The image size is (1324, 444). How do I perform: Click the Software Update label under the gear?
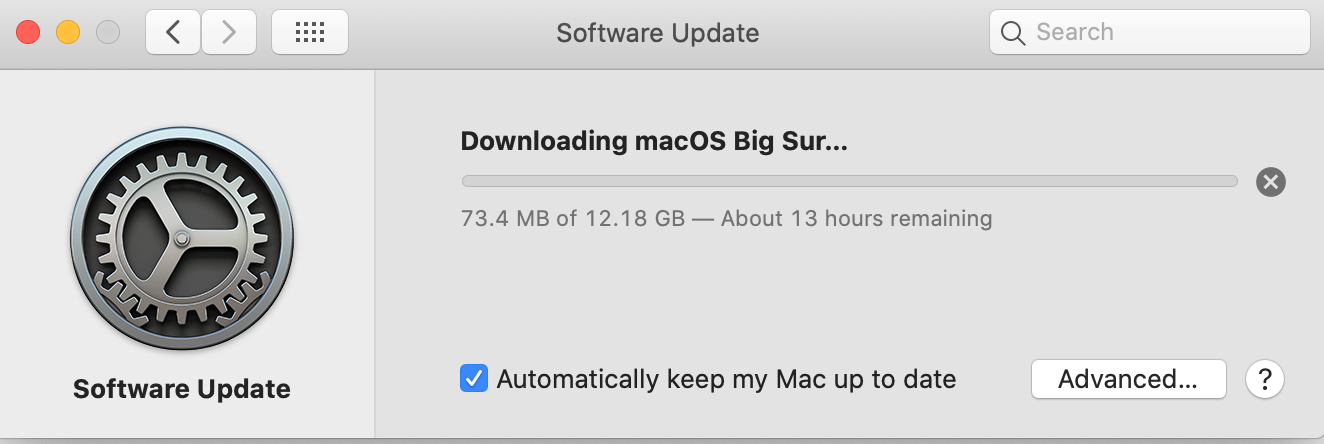click(182, 388)
